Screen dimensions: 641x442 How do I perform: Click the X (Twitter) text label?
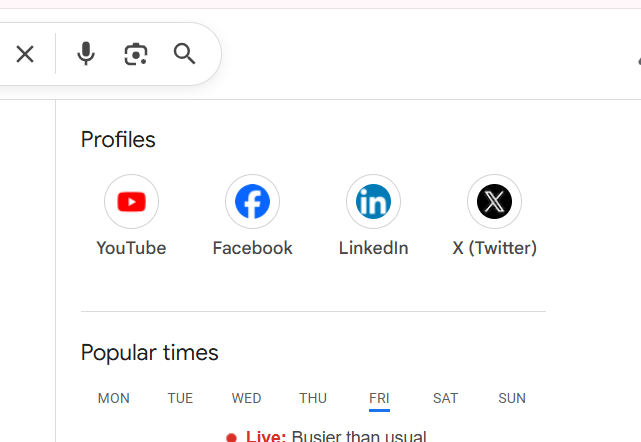point(494,248)
